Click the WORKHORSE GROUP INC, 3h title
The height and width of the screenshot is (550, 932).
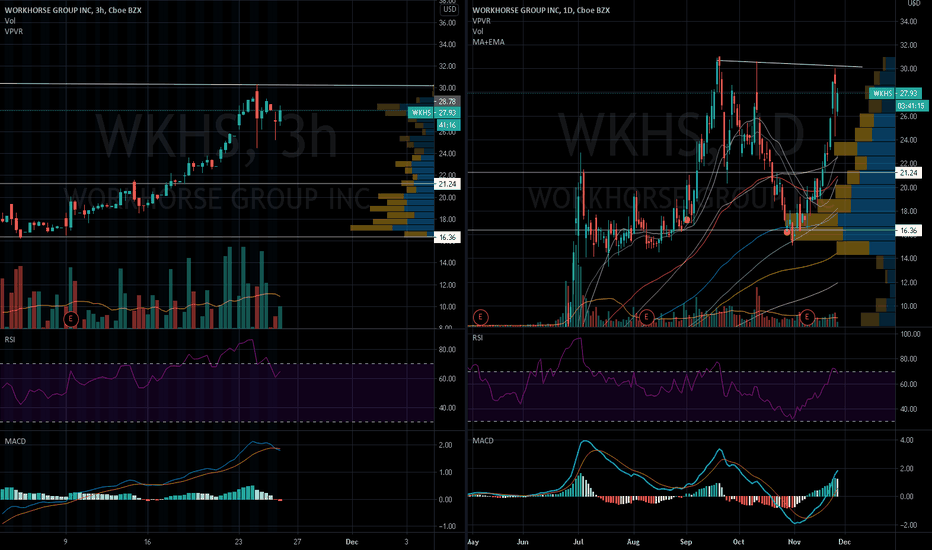[x=73, y=10]
